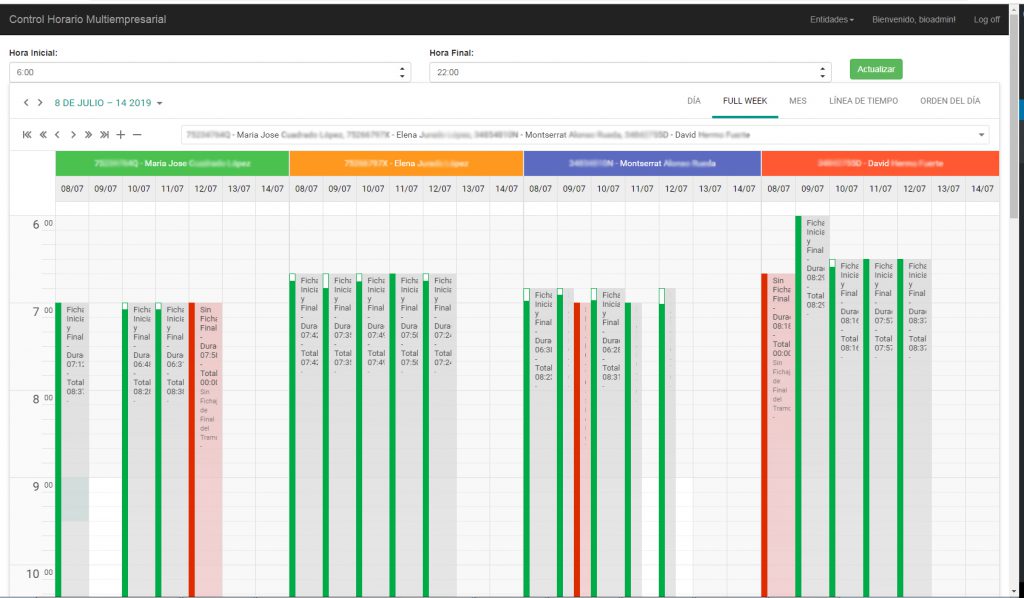Click 09/07 date header under David
The image size is (1024, 598).
pos(812,189)
